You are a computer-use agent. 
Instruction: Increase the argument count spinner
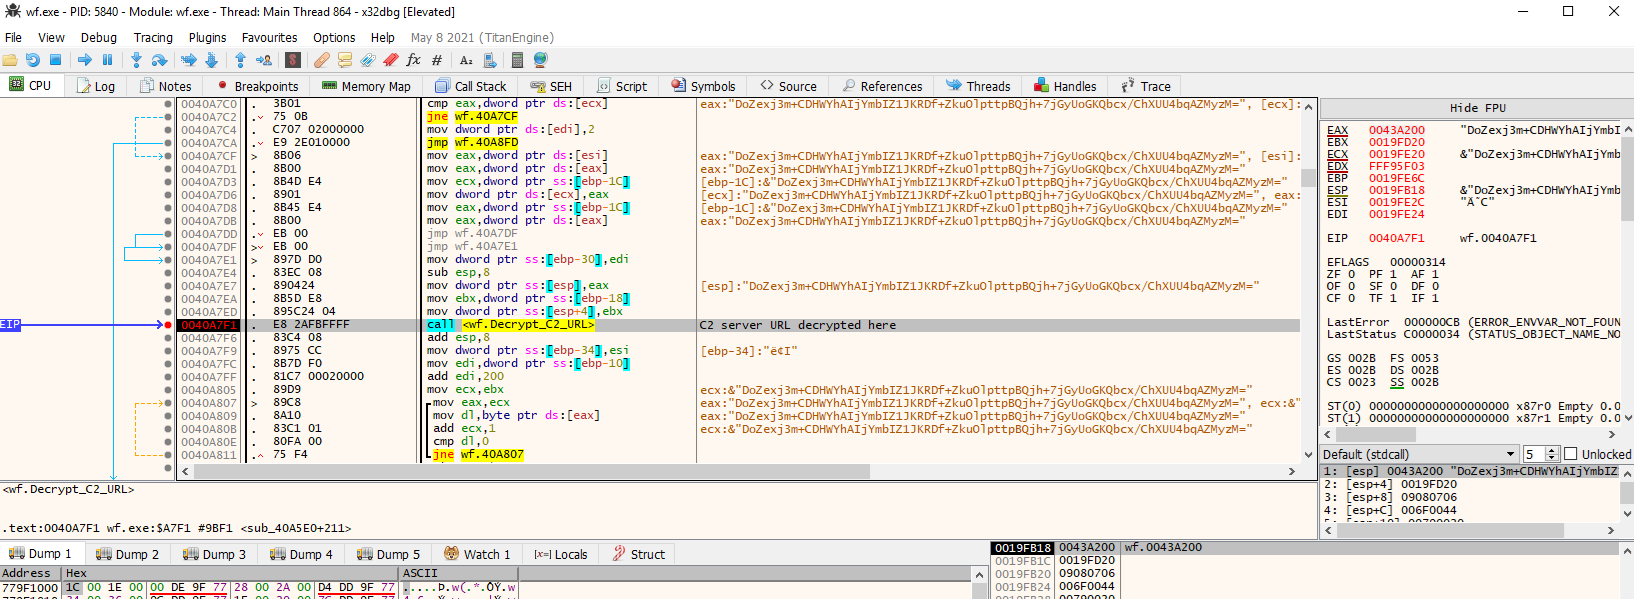(x=1552, y=451)
